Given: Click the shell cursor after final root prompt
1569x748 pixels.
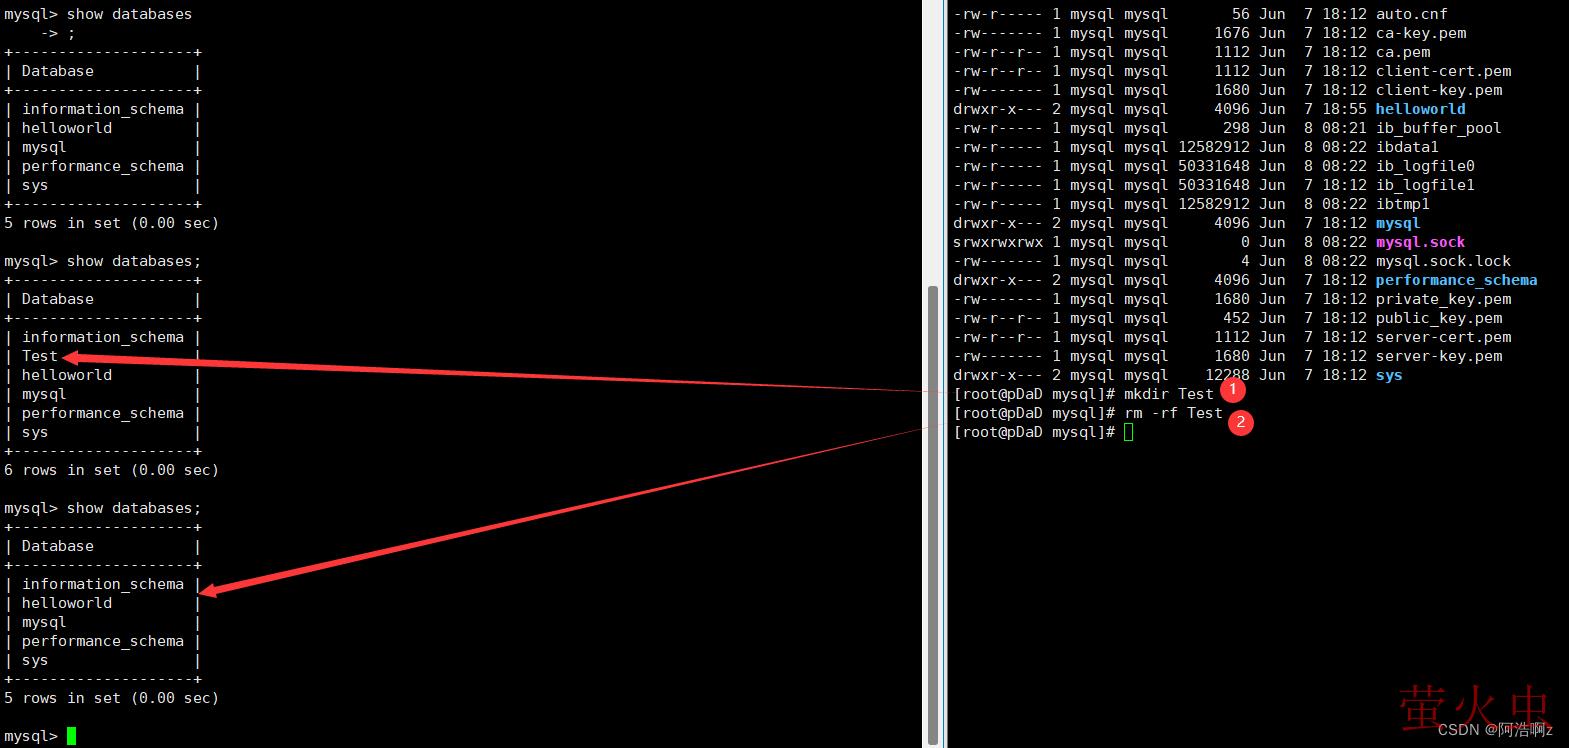Looking at the screenshot, I should (1128, 432).
